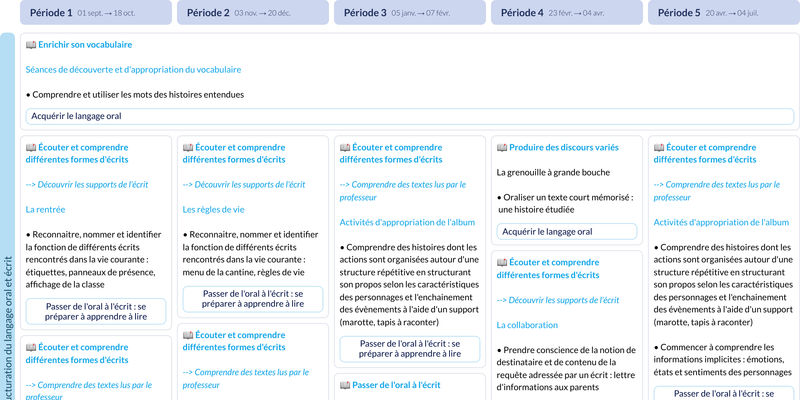This screenshot has height=400, width=800.
Task: Select the Période 2 column header
Action: [253, 12]
